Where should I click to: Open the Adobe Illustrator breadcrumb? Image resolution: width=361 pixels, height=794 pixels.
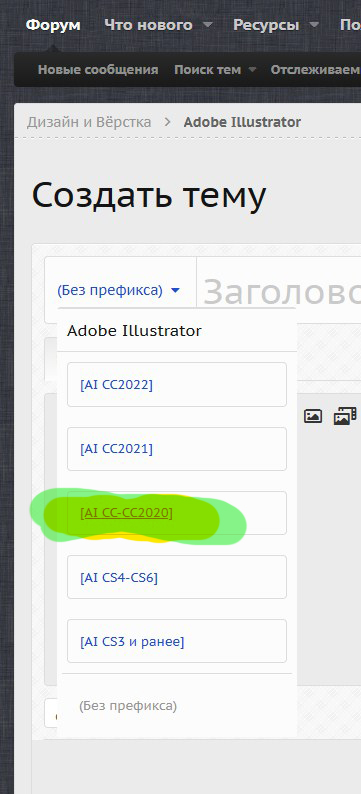point(242,122)
